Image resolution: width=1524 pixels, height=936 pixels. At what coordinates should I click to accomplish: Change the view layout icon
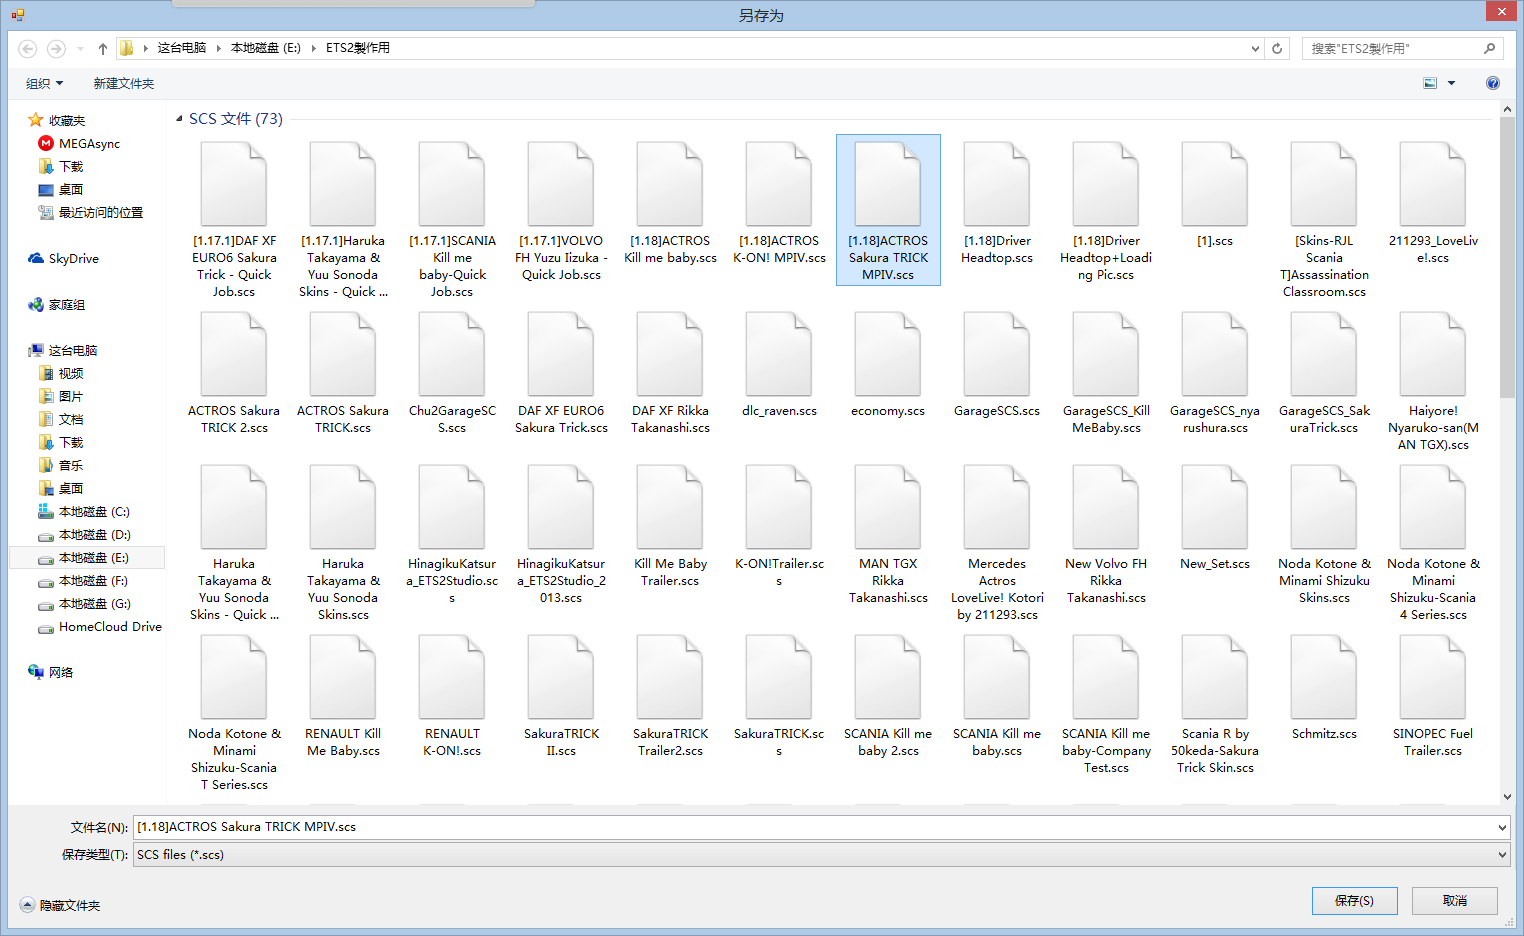1430,83
